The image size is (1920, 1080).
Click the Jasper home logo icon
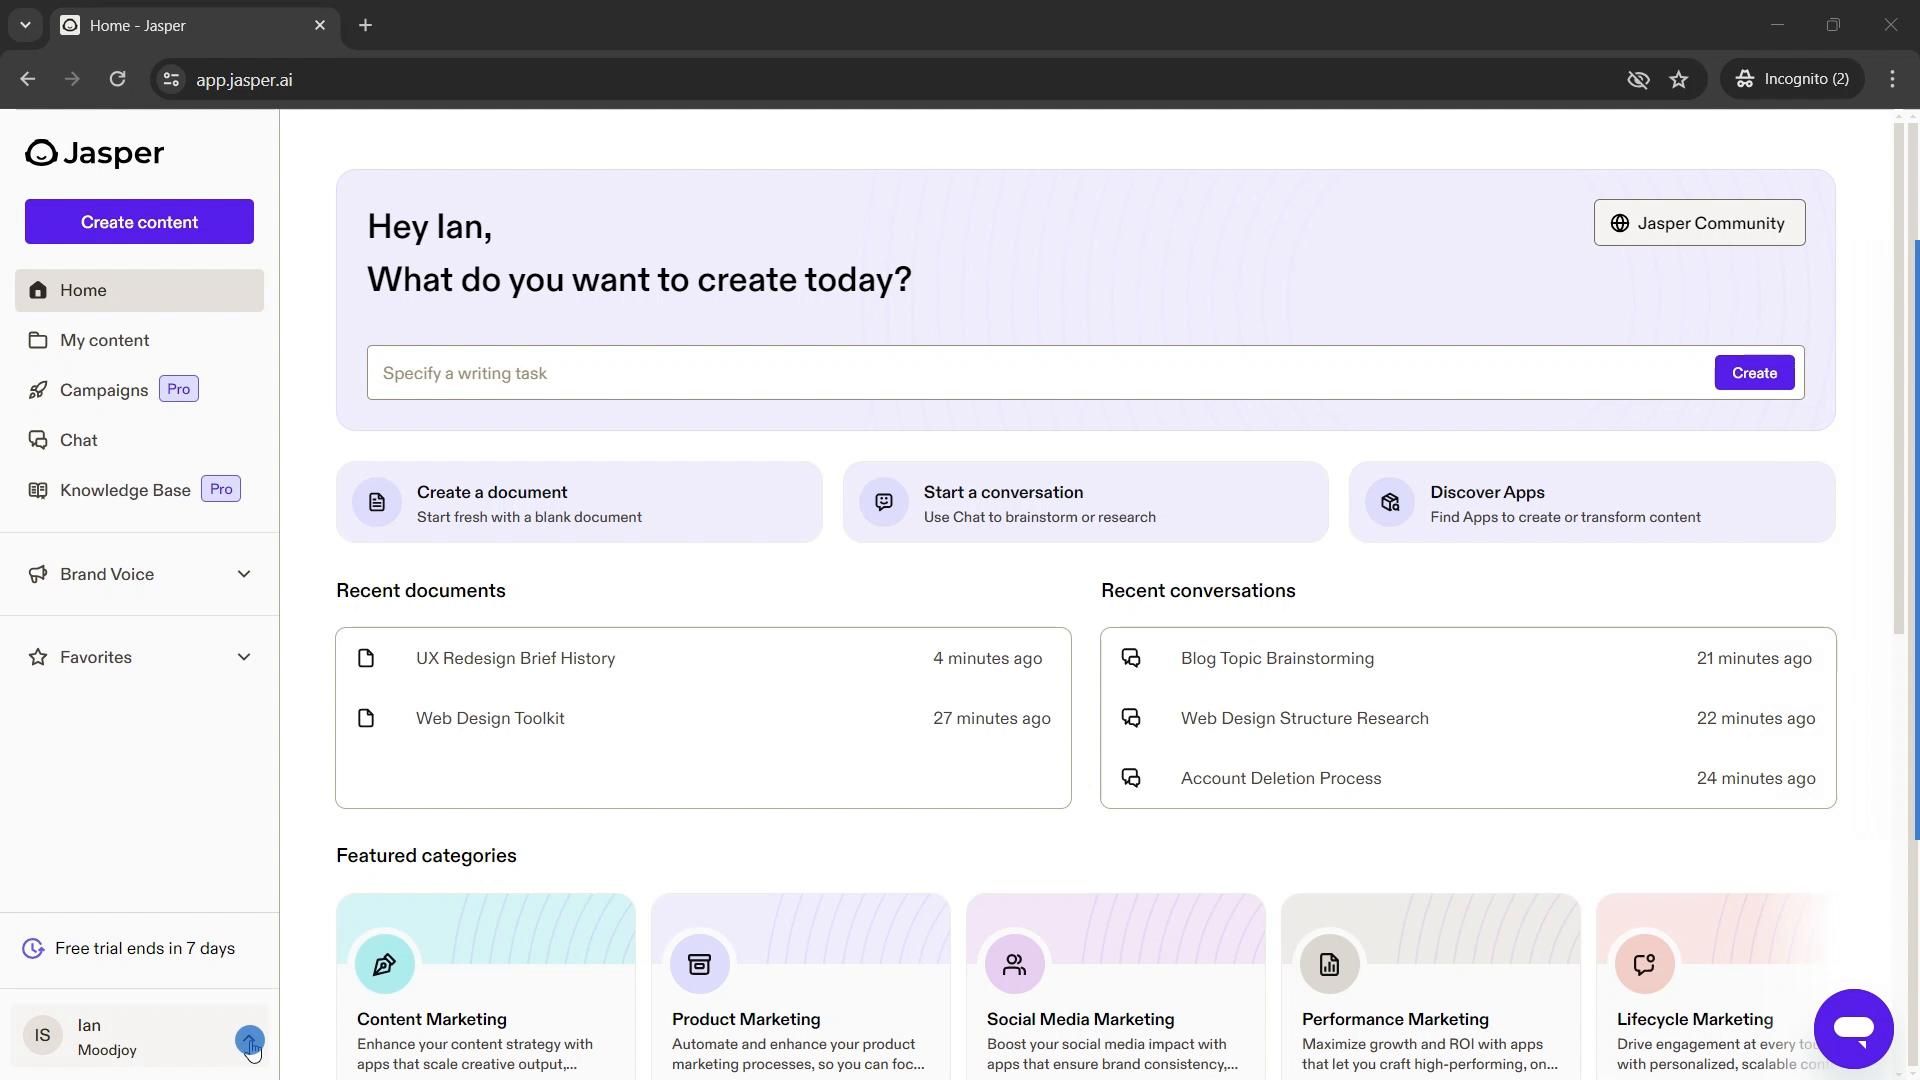click(38, 152)
